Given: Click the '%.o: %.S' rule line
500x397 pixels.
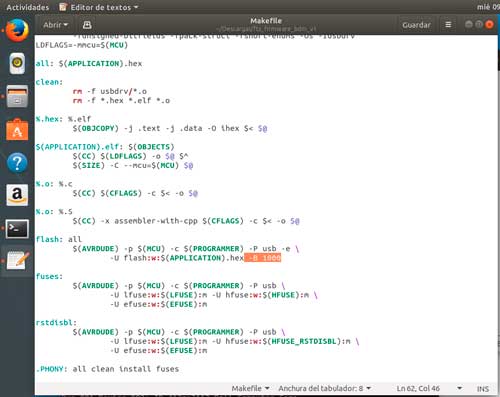Looking at the screenshot, I should click(x=54, y=212).
